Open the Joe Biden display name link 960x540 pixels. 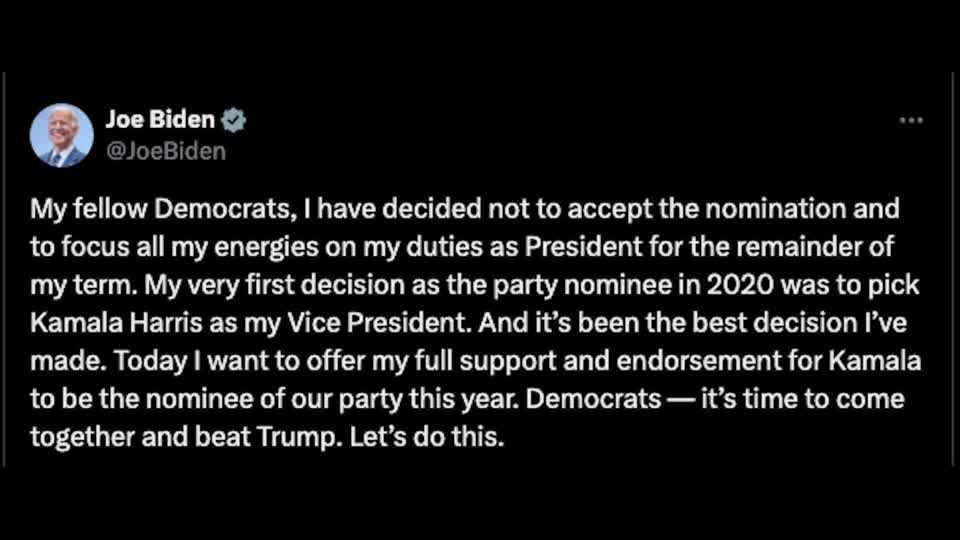pyautogui.click(x=160, y=121)
